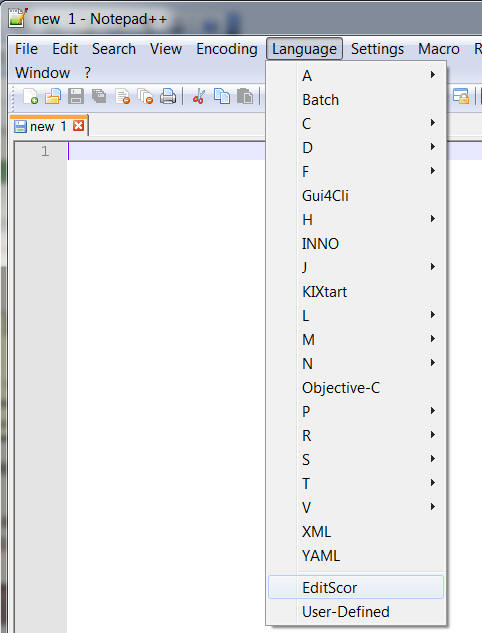Screen dimensions: 482x633
Task: Close the 'new 1' tab with red X
Action: click(x=78, y=126)
